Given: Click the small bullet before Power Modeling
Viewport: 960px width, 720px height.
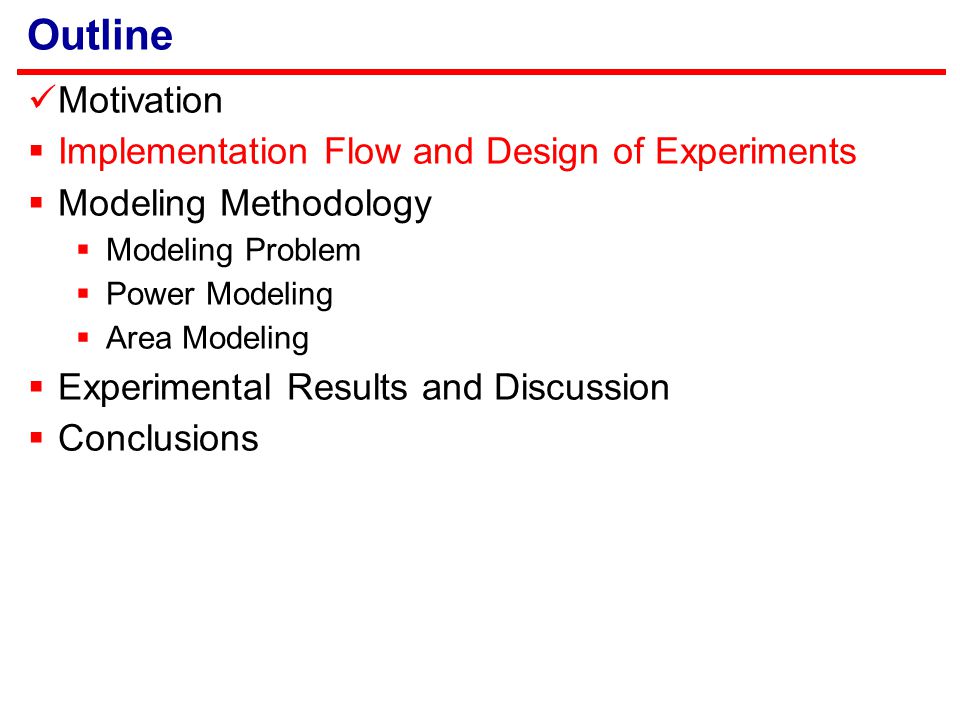Looking at the screenshot, I should click(84, 294).
